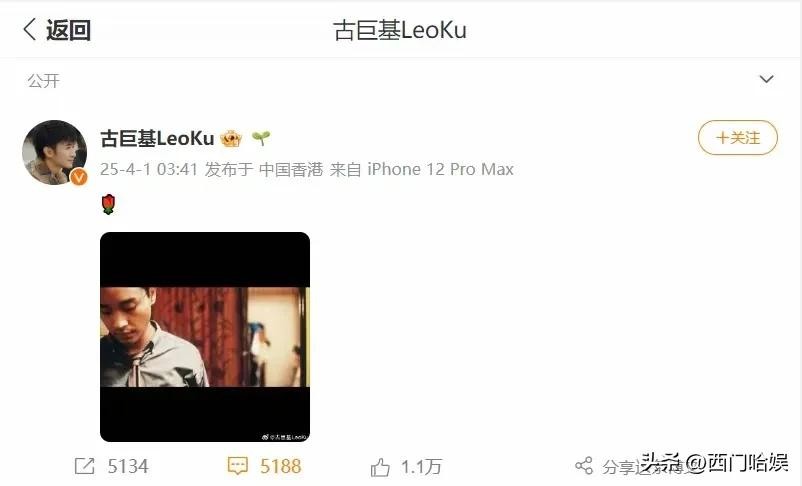802x486 pixels.
Task: Click the green sprout badge icon
Action: [x=261, y=138]
